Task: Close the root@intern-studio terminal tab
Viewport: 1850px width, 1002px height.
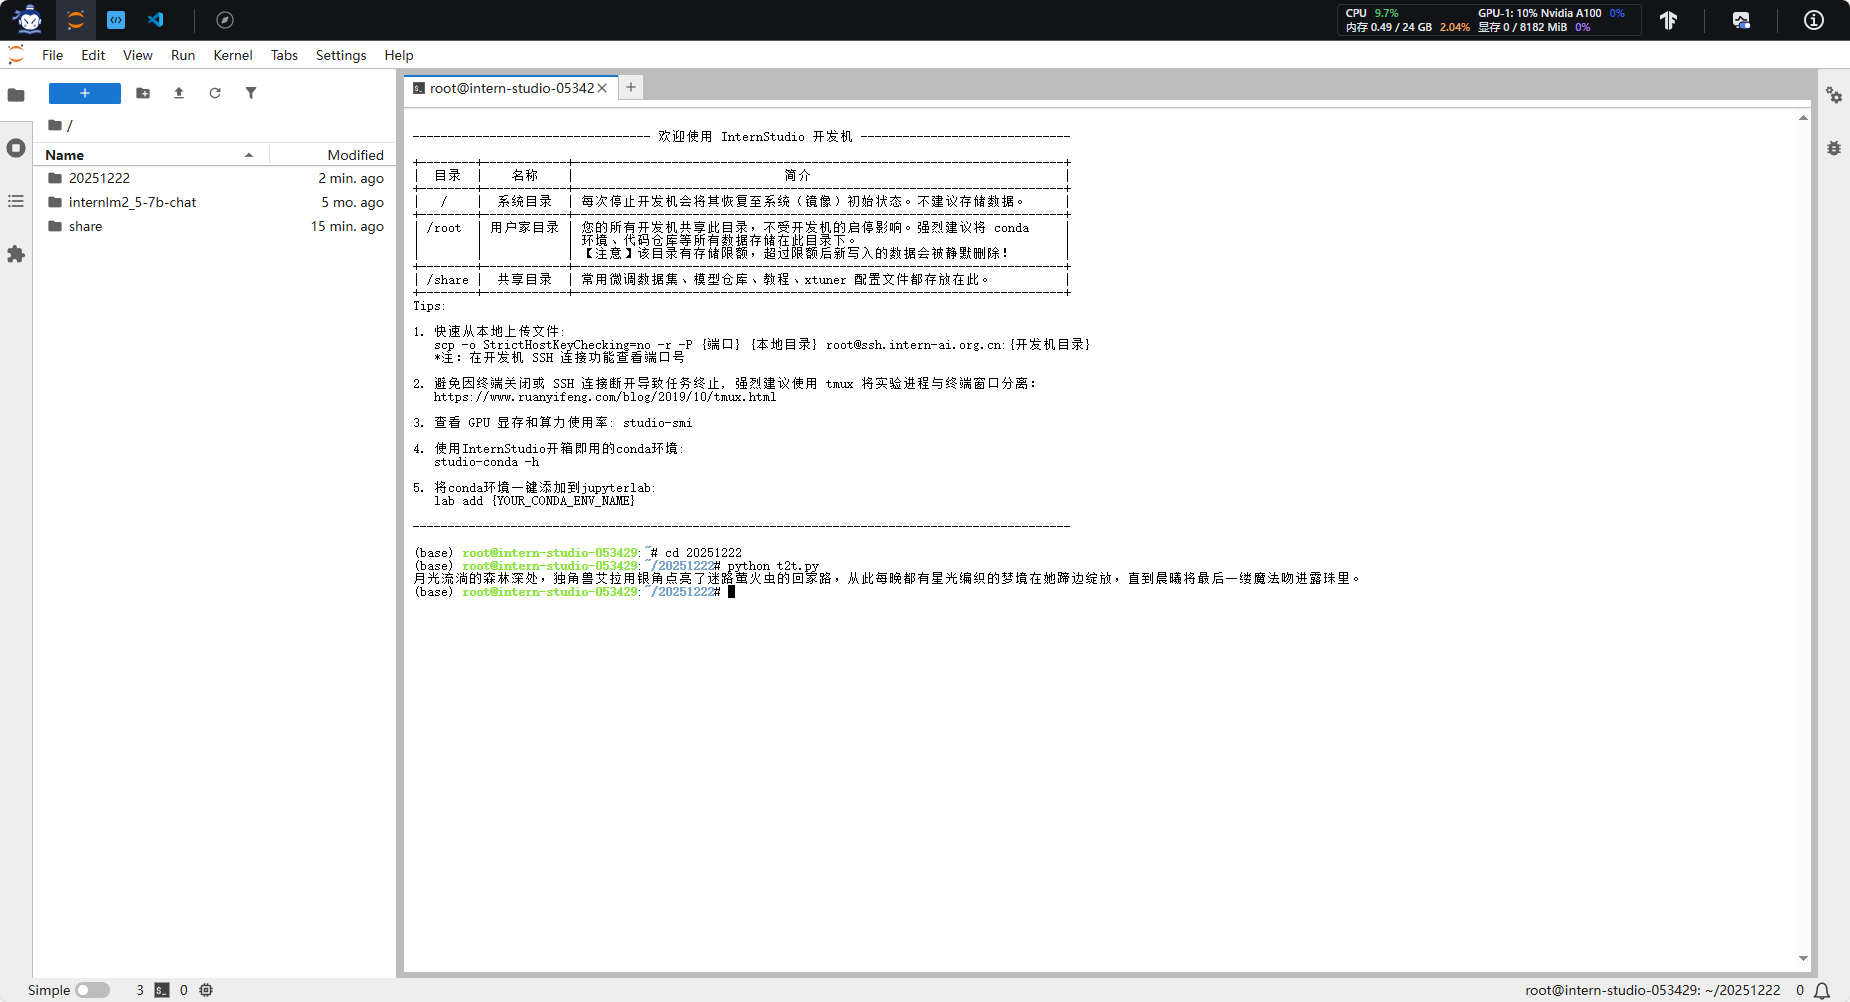Action: click(x=602, y=88)
